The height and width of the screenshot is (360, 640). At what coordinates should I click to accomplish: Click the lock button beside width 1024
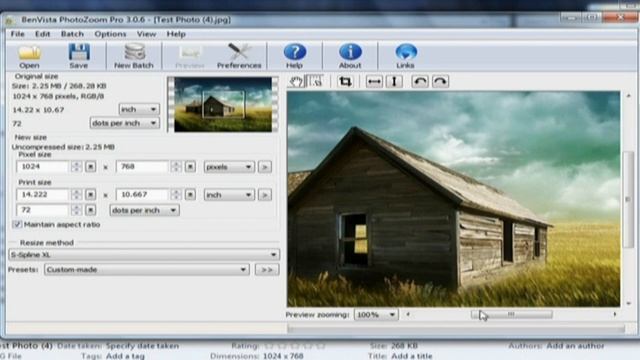(91, 167)
